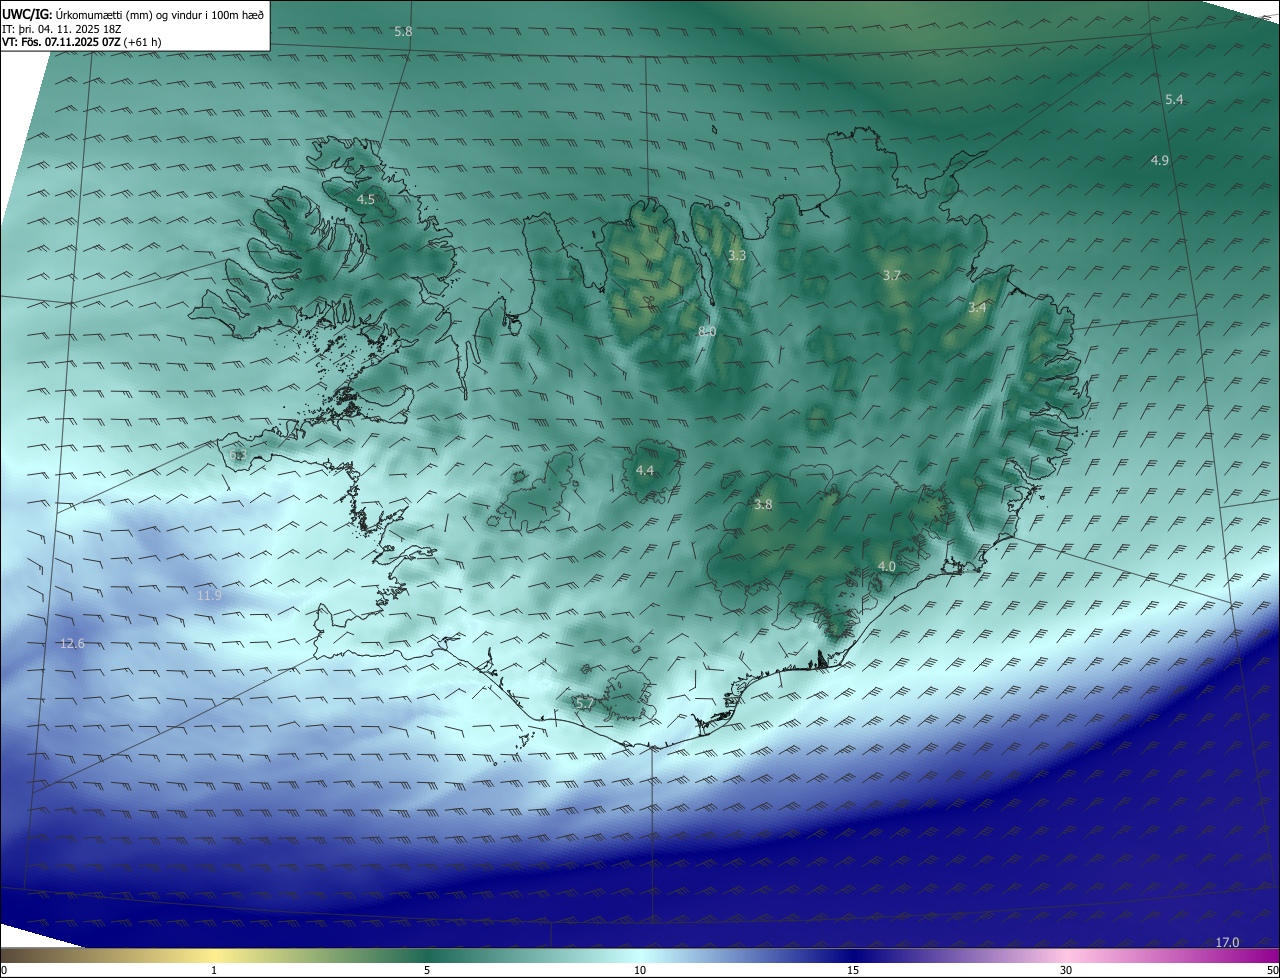
Task: Click the colour scale tick label 50
Action: click(1272, 970)
